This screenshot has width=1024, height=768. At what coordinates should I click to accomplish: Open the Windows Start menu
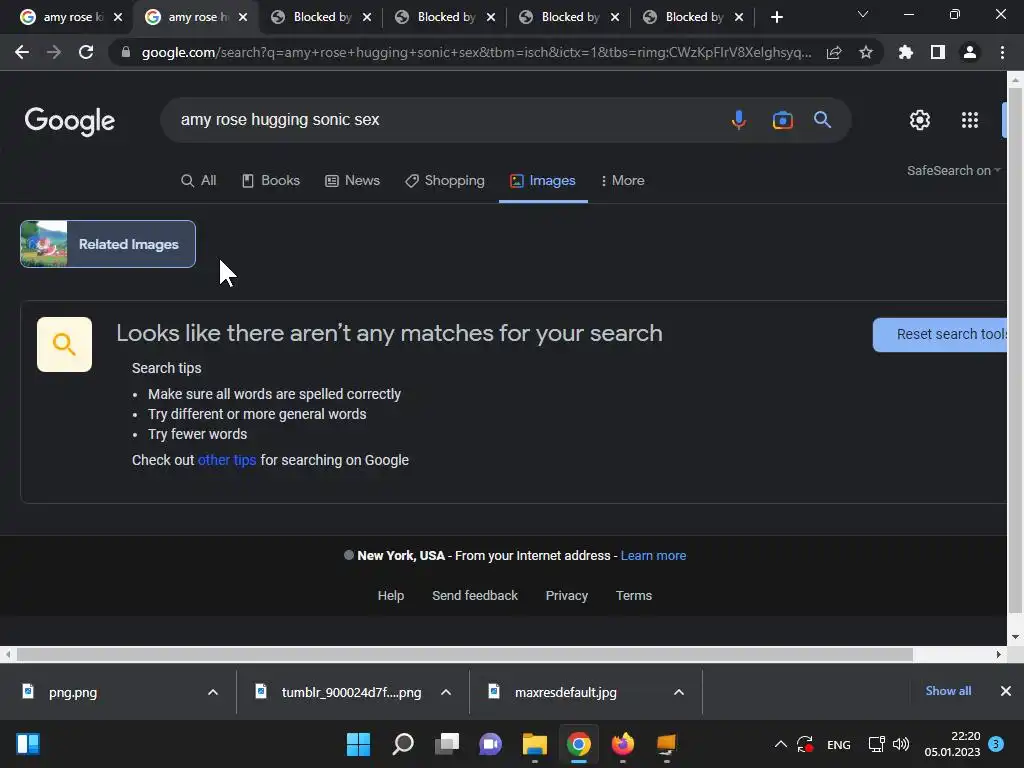pos(358,744)
